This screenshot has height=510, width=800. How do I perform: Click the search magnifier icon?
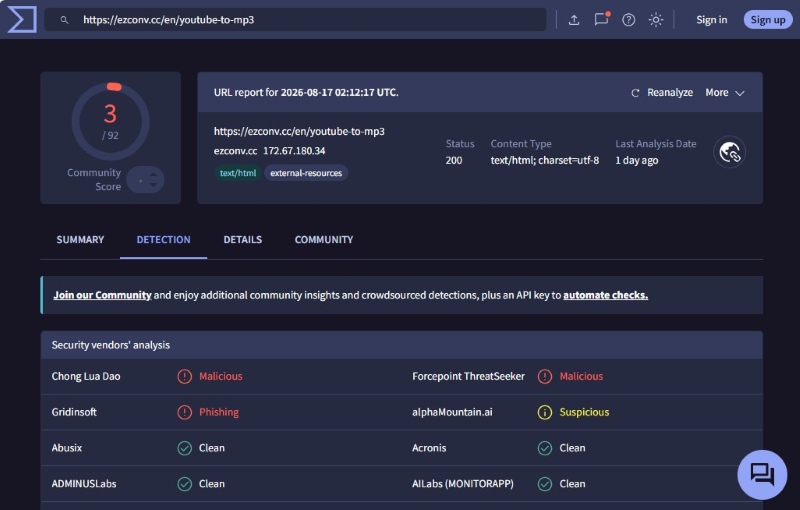tap(64, 20)
